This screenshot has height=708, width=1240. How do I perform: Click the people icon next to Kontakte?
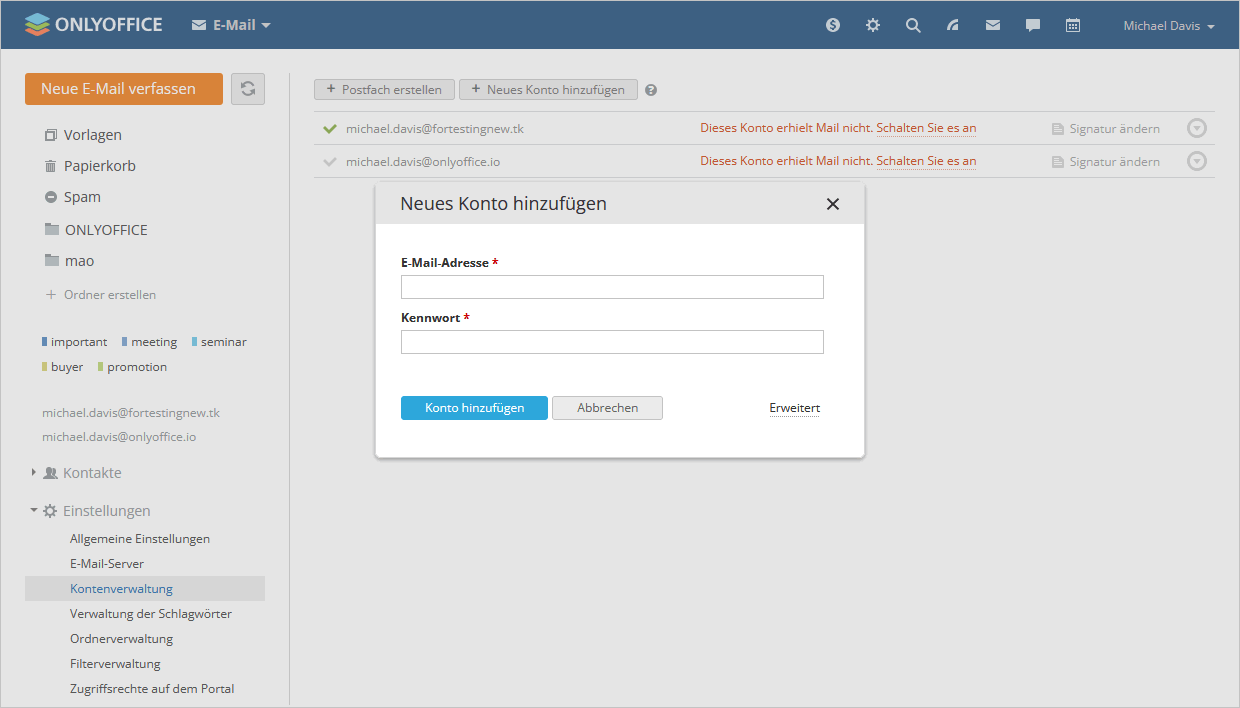(x=50, y=473)
